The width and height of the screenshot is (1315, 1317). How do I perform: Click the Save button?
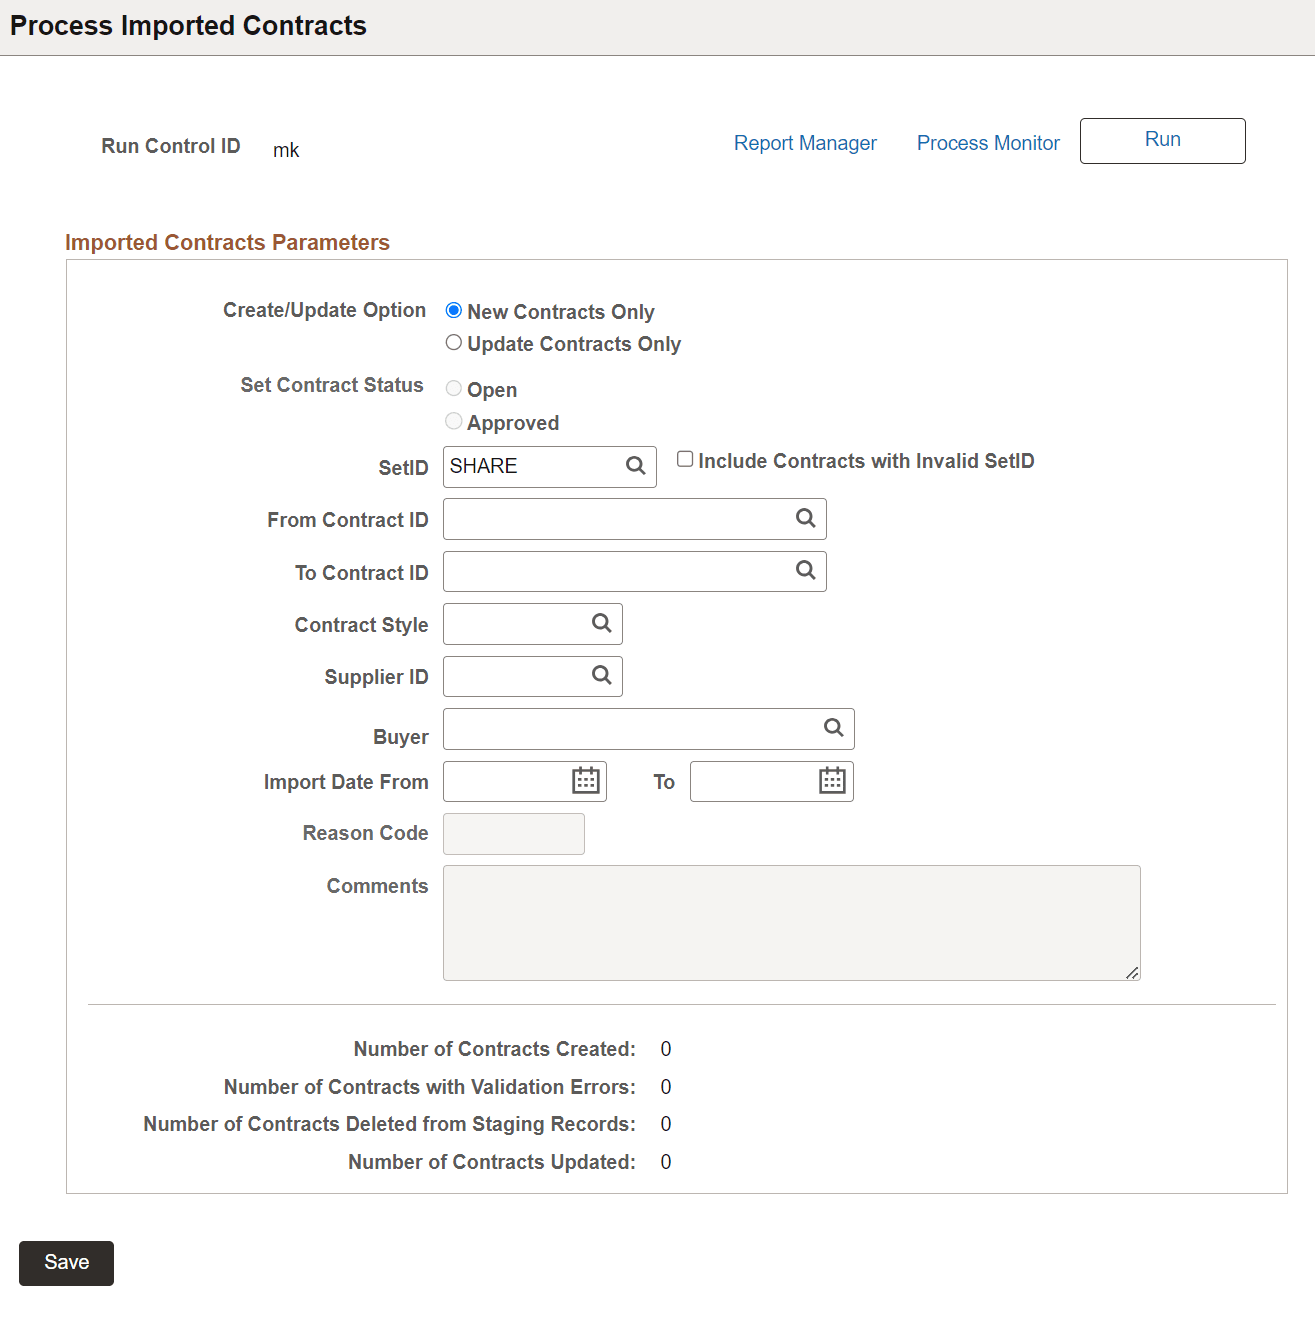(66, 1262)
